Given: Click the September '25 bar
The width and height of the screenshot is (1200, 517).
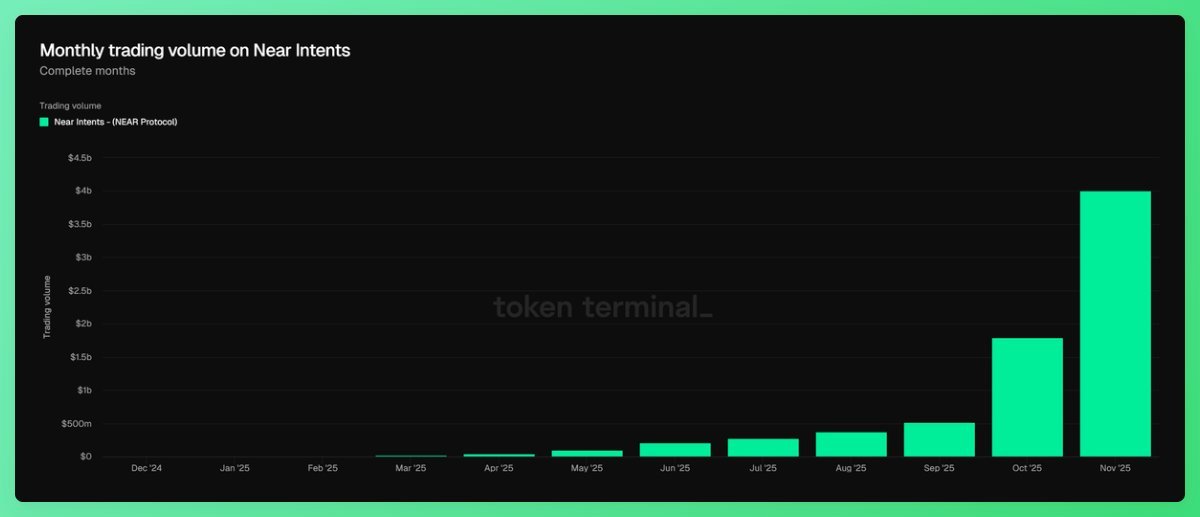Looking at the screenshot, I should point(939,440).
